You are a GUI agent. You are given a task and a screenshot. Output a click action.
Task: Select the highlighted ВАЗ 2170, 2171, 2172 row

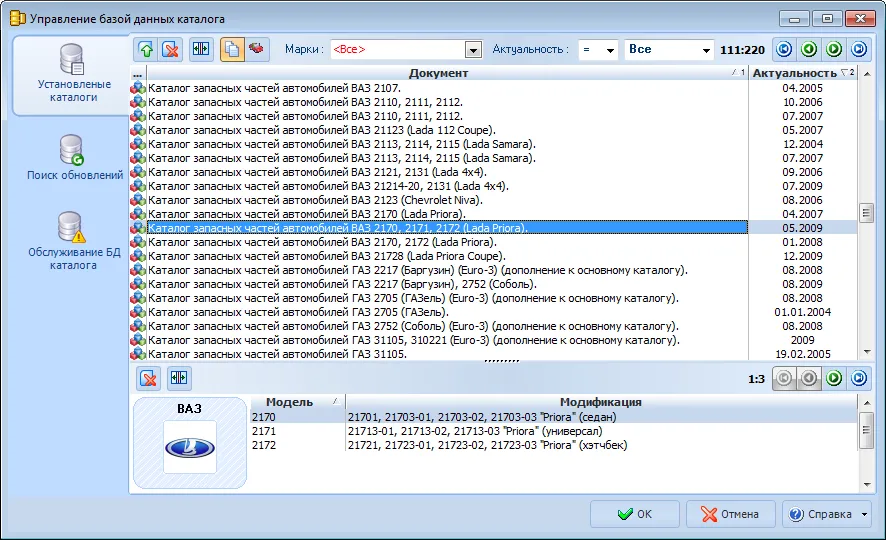tap(448, 228)
